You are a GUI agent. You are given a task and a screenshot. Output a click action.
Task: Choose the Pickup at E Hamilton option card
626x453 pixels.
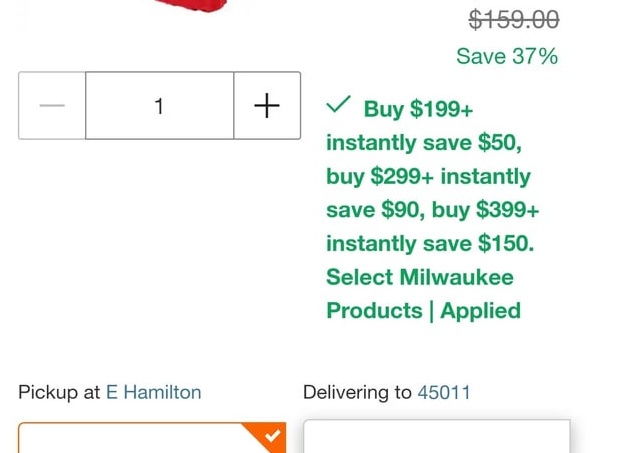(x=152, y=437)
